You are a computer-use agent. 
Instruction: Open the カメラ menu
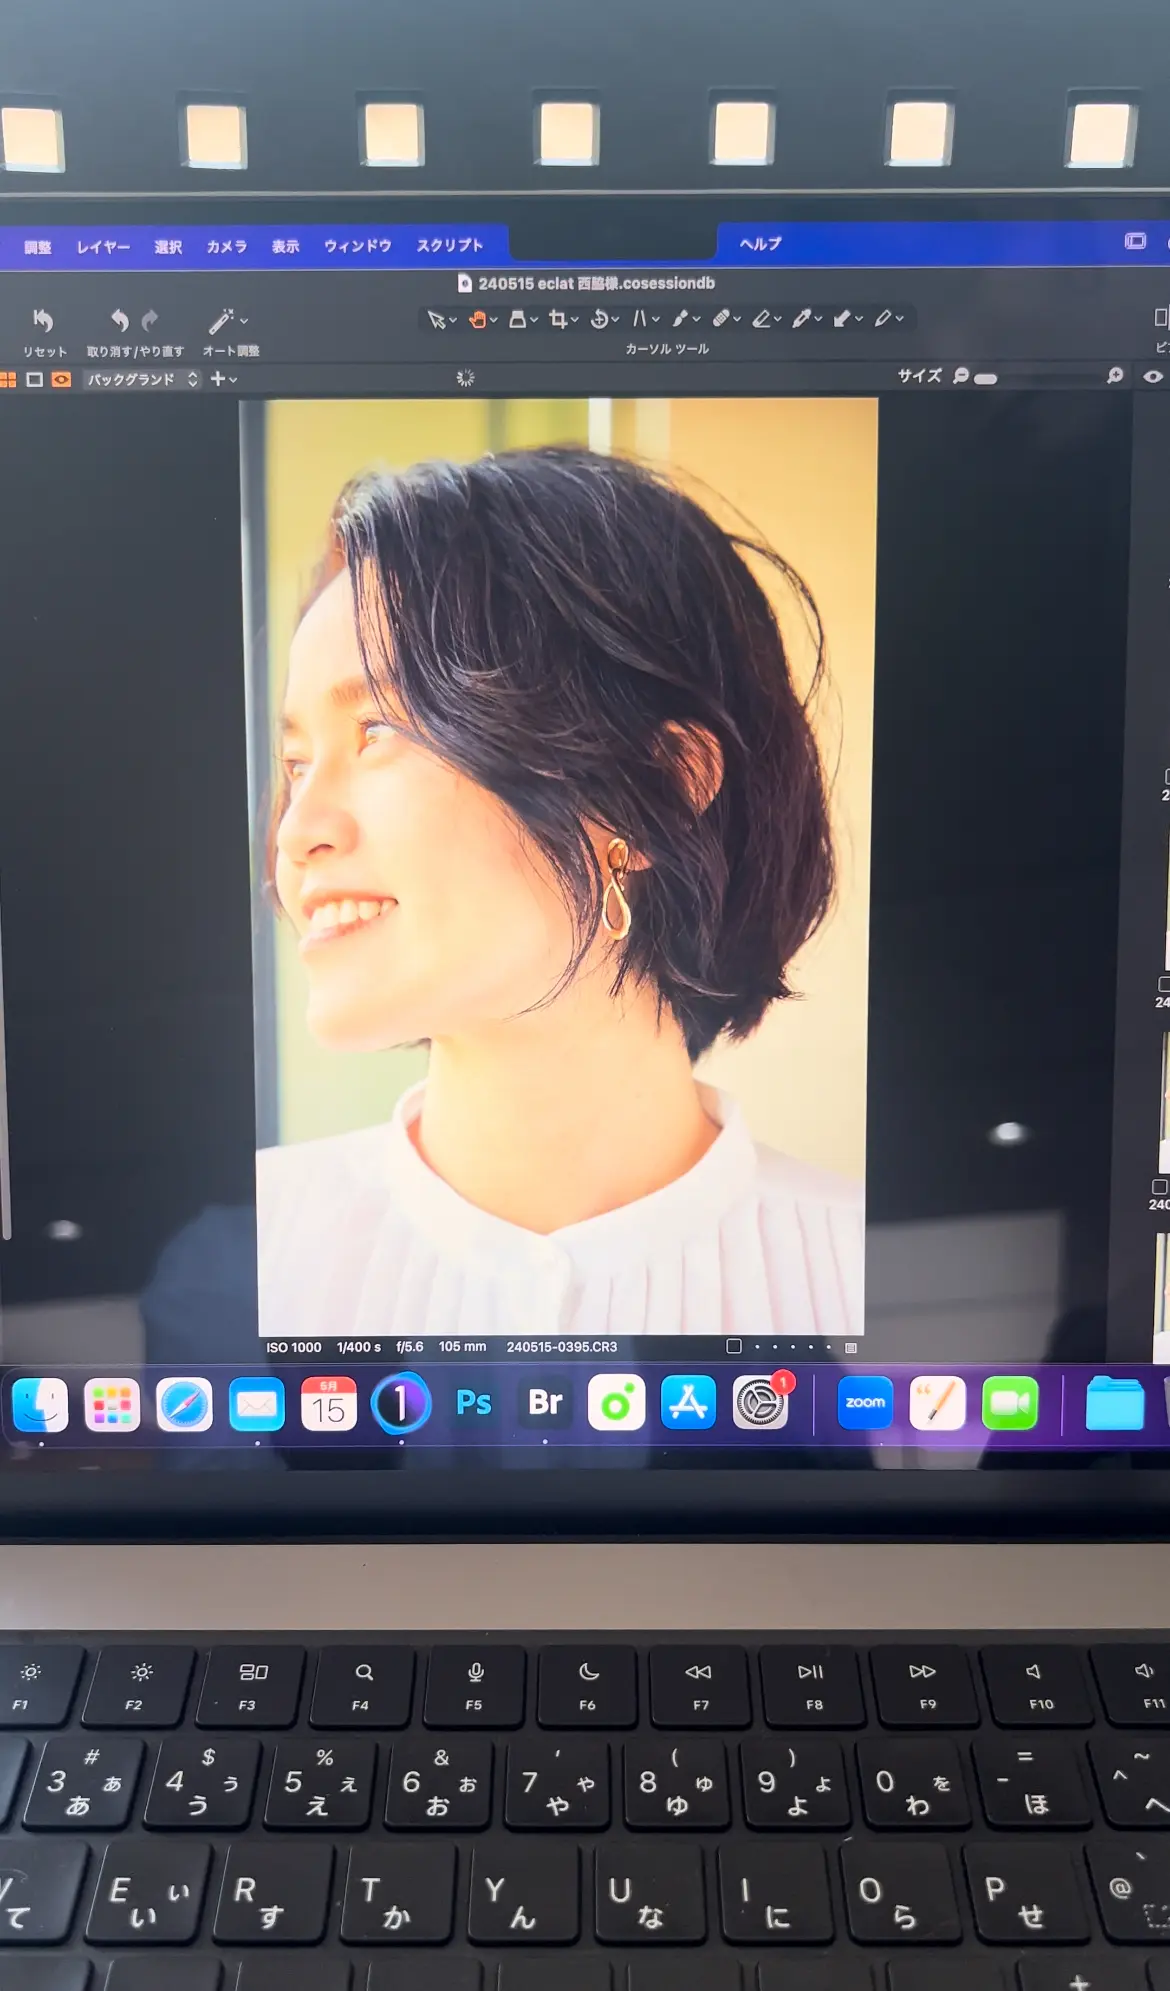pos(227,246)
